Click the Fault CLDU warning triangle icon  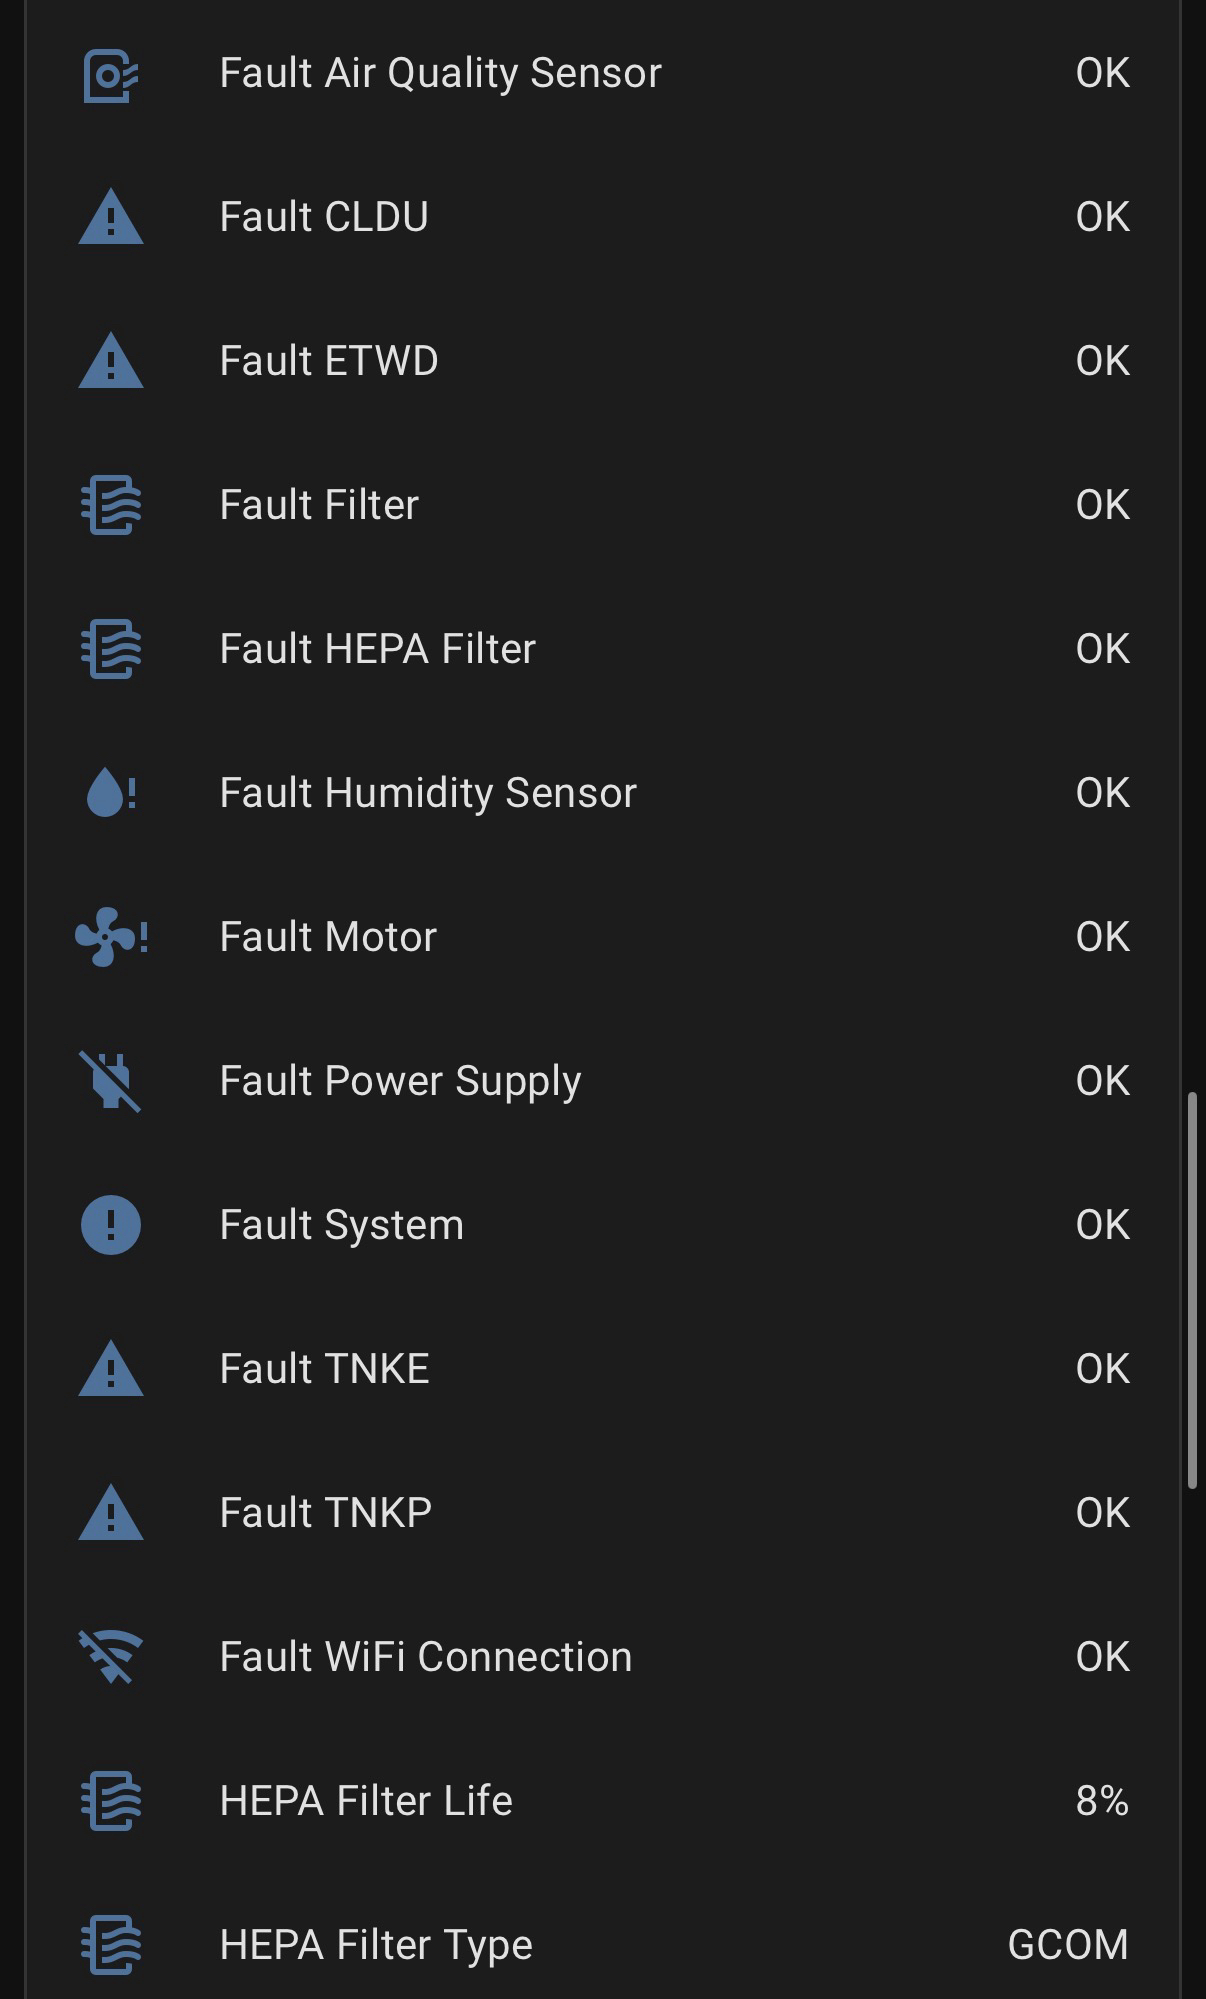(110, 218)
